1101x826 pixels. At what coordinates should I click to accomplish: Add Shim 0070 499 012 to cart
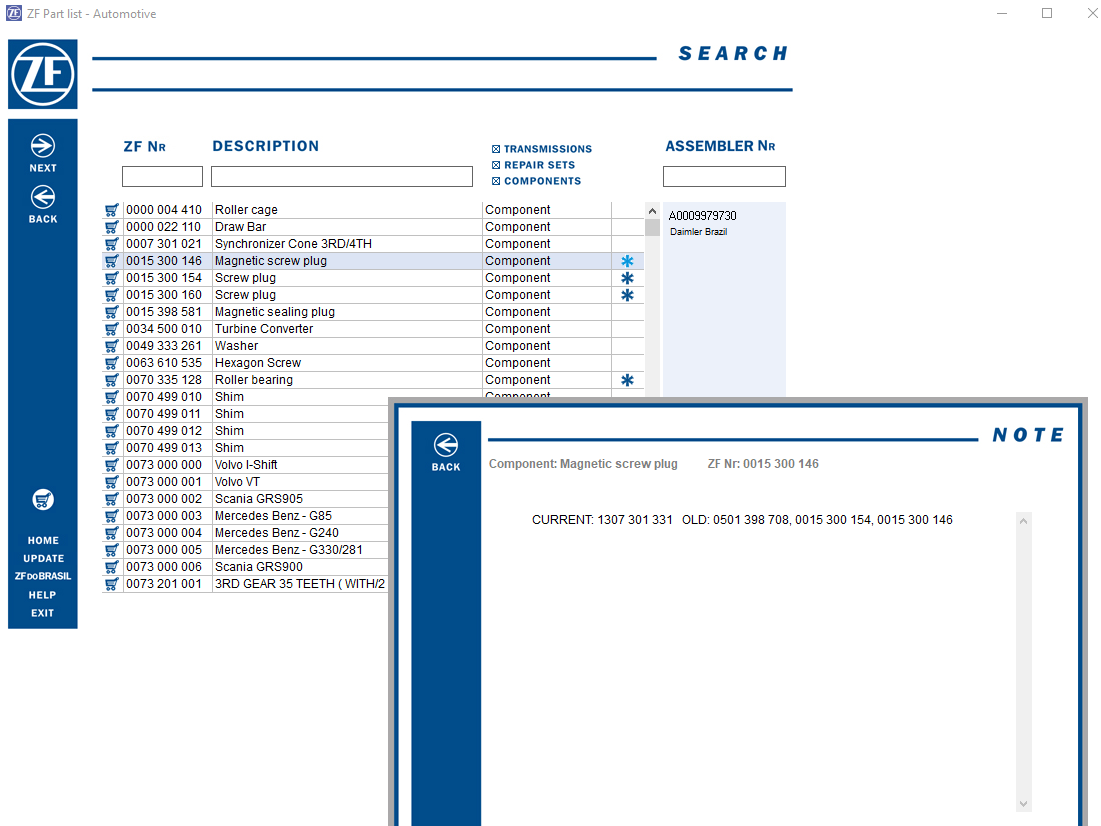point(112,431)
